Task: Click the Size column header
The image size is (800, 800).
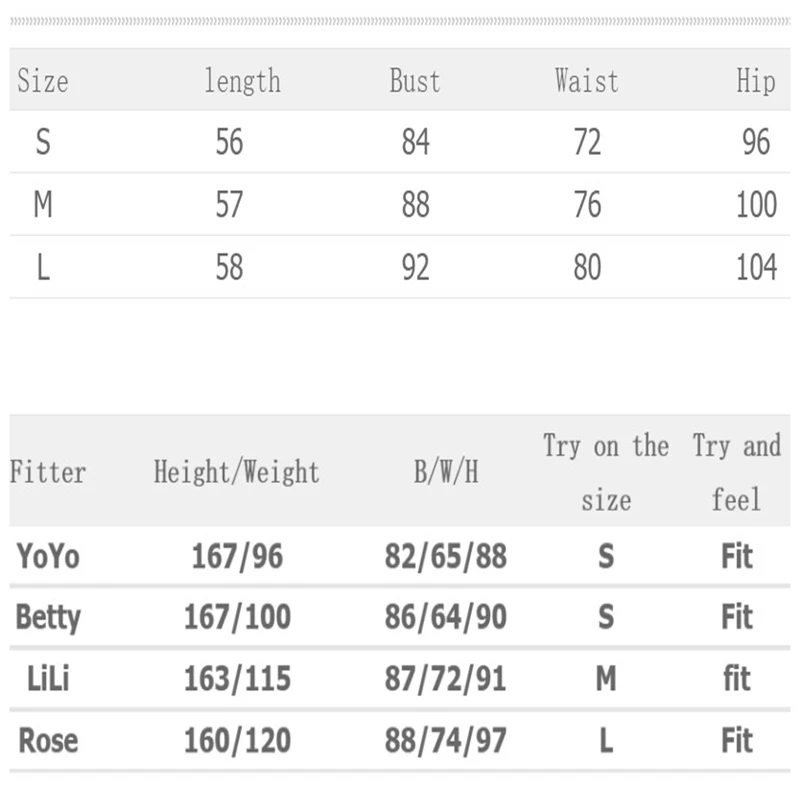Action: pyautogui.click(x=42, y=81)
